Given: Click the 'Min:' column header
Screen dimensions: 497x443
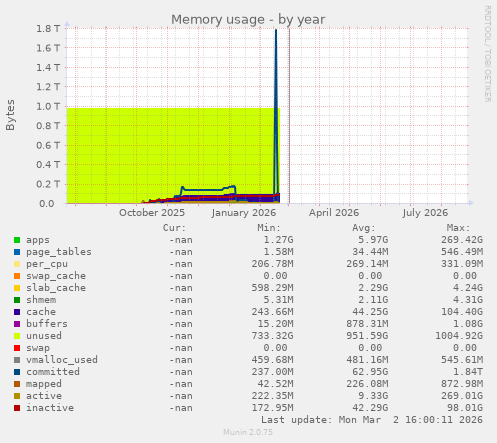Looking at the screenshot, I should (269, 228).
